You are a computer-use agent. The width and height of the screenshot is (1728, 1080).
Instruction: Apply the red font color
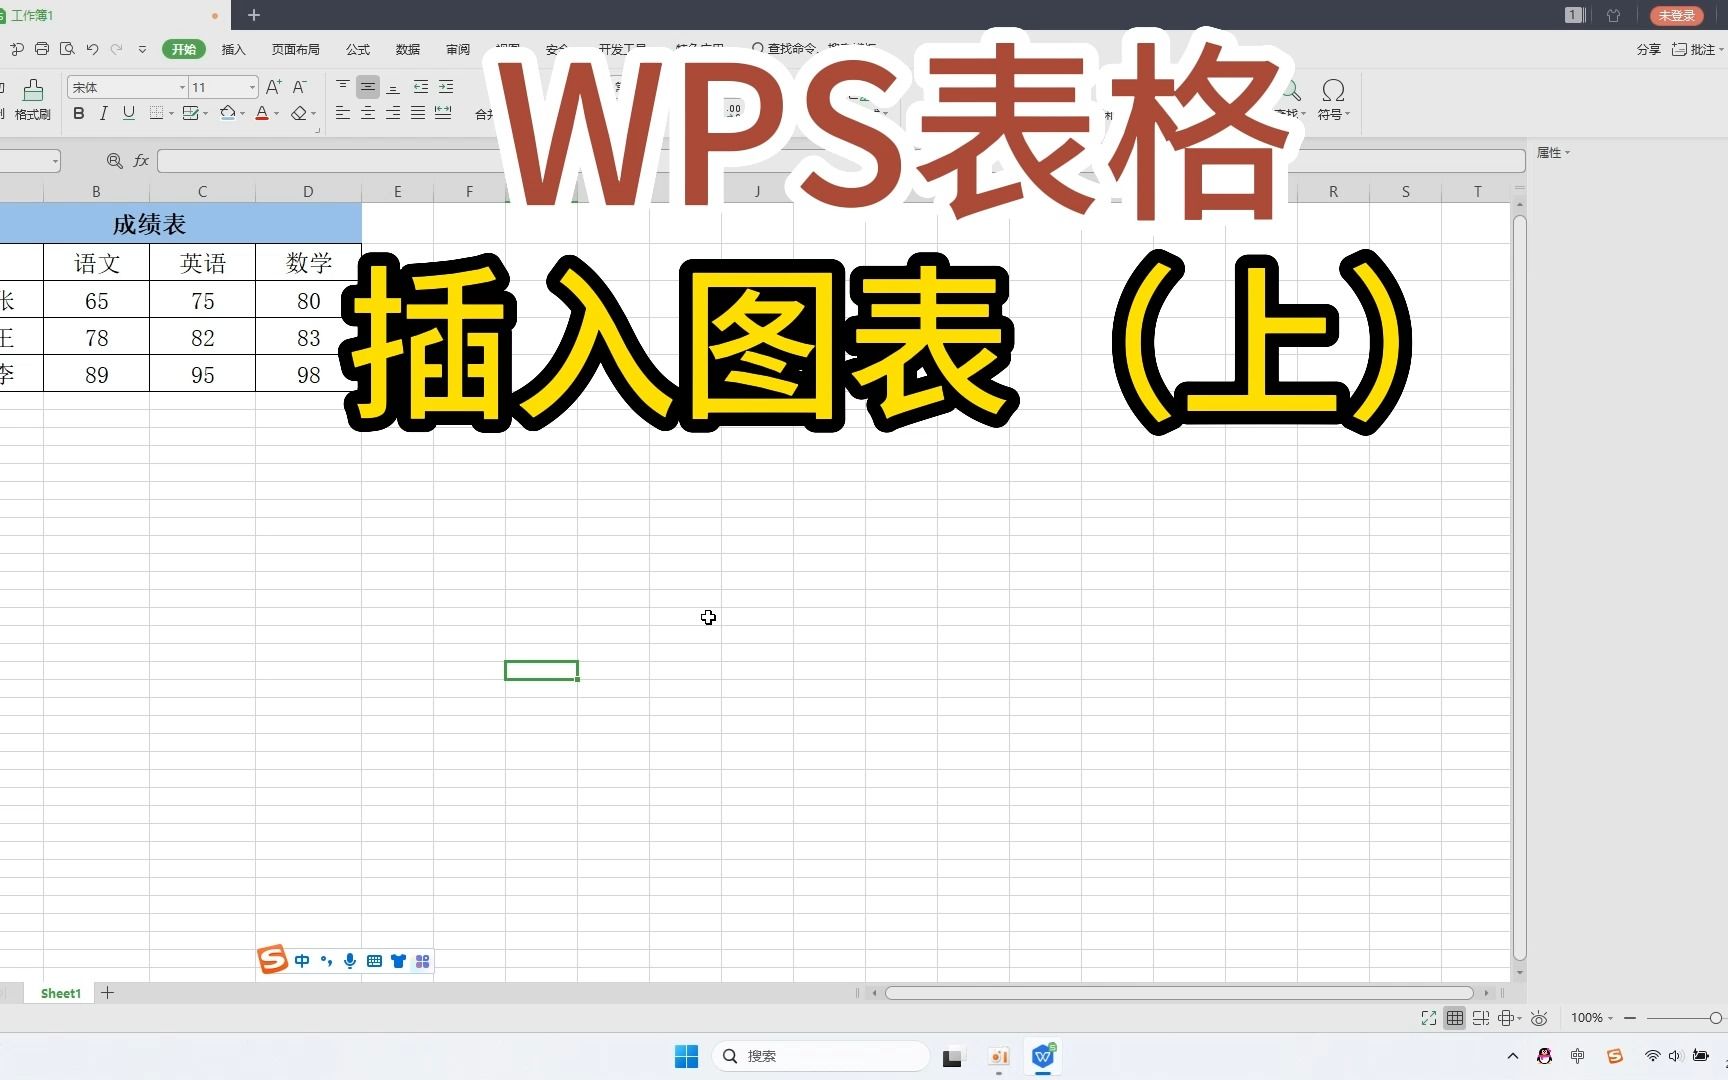(x=262, y=113)
